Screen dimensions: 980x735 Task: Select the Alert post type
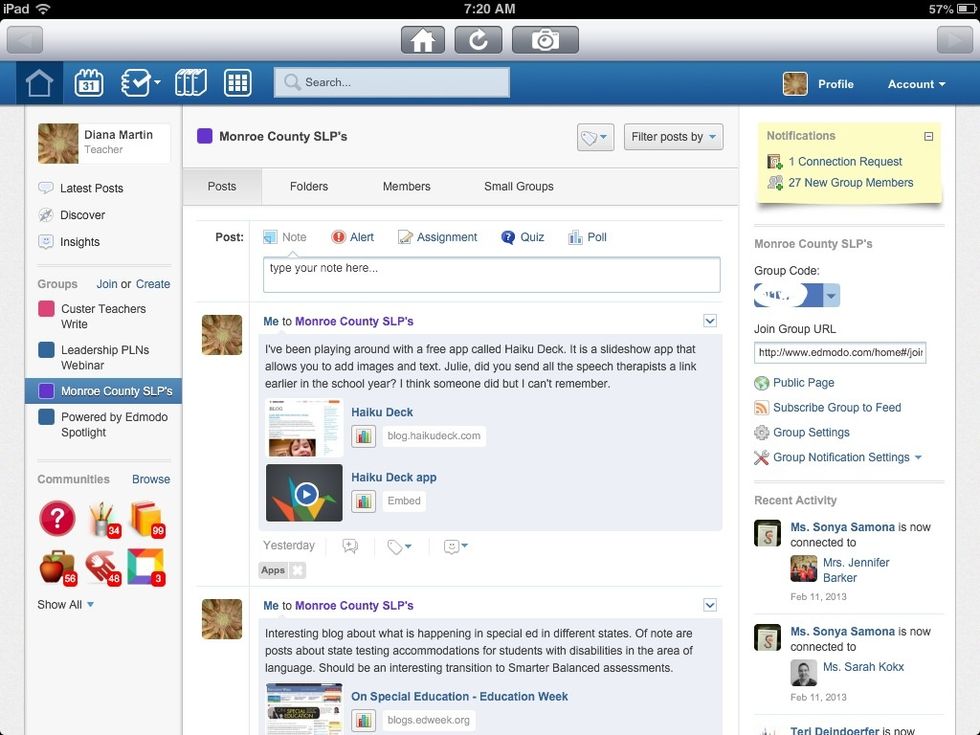[352, 237]
